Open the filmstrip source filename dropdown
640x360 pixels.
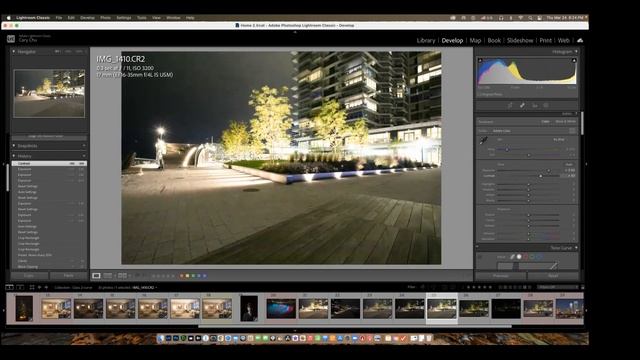coord(144,288)
